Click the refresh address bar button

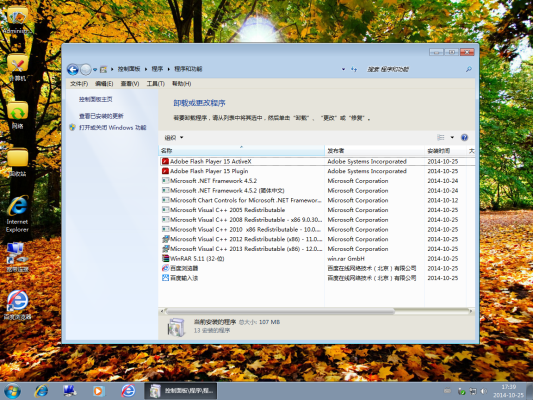point(354,69)
